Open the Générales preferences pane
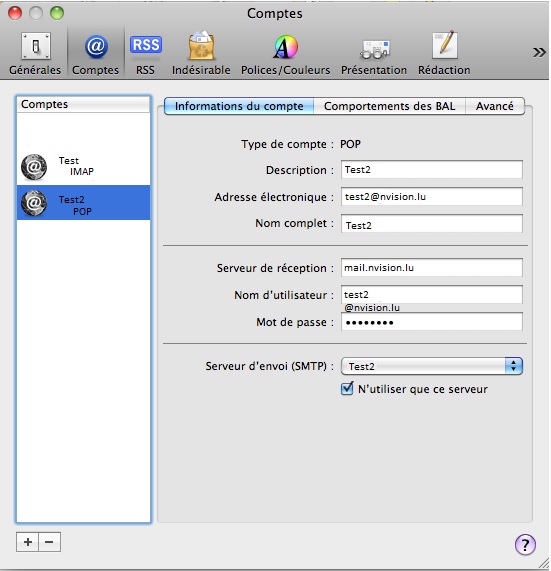Screen dimensions: 551x571 click(x=35, y=54)
